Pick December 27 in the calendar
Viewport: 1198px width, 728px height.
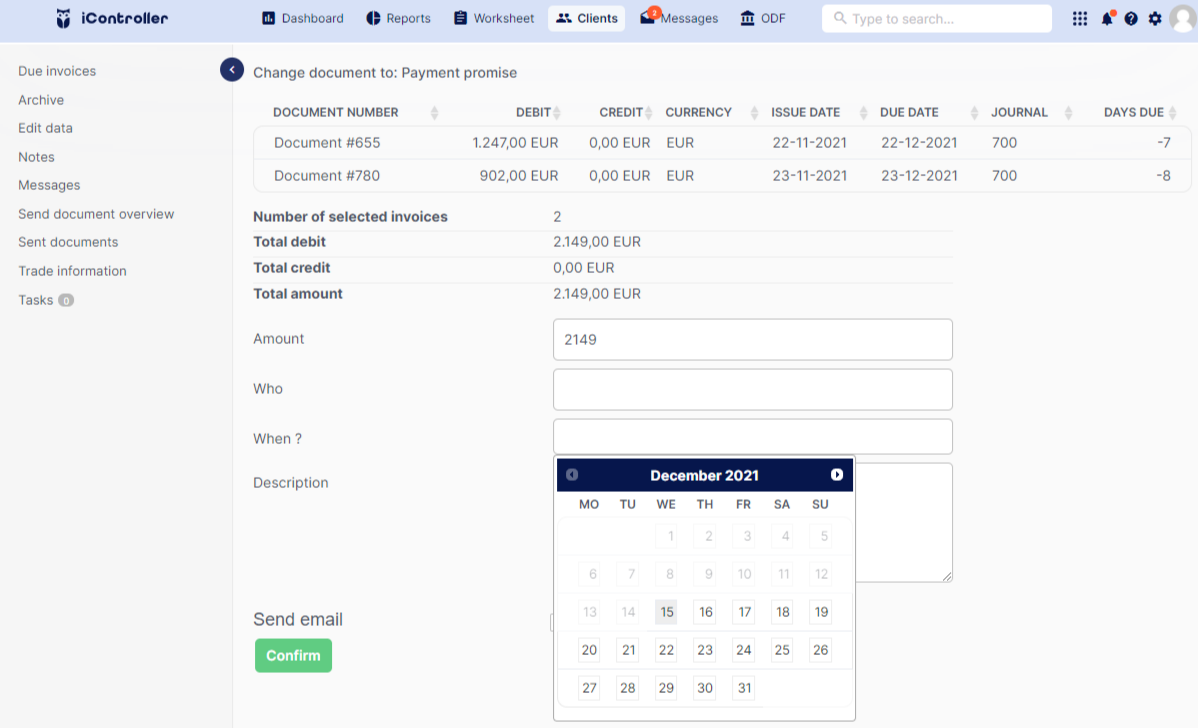589,688
